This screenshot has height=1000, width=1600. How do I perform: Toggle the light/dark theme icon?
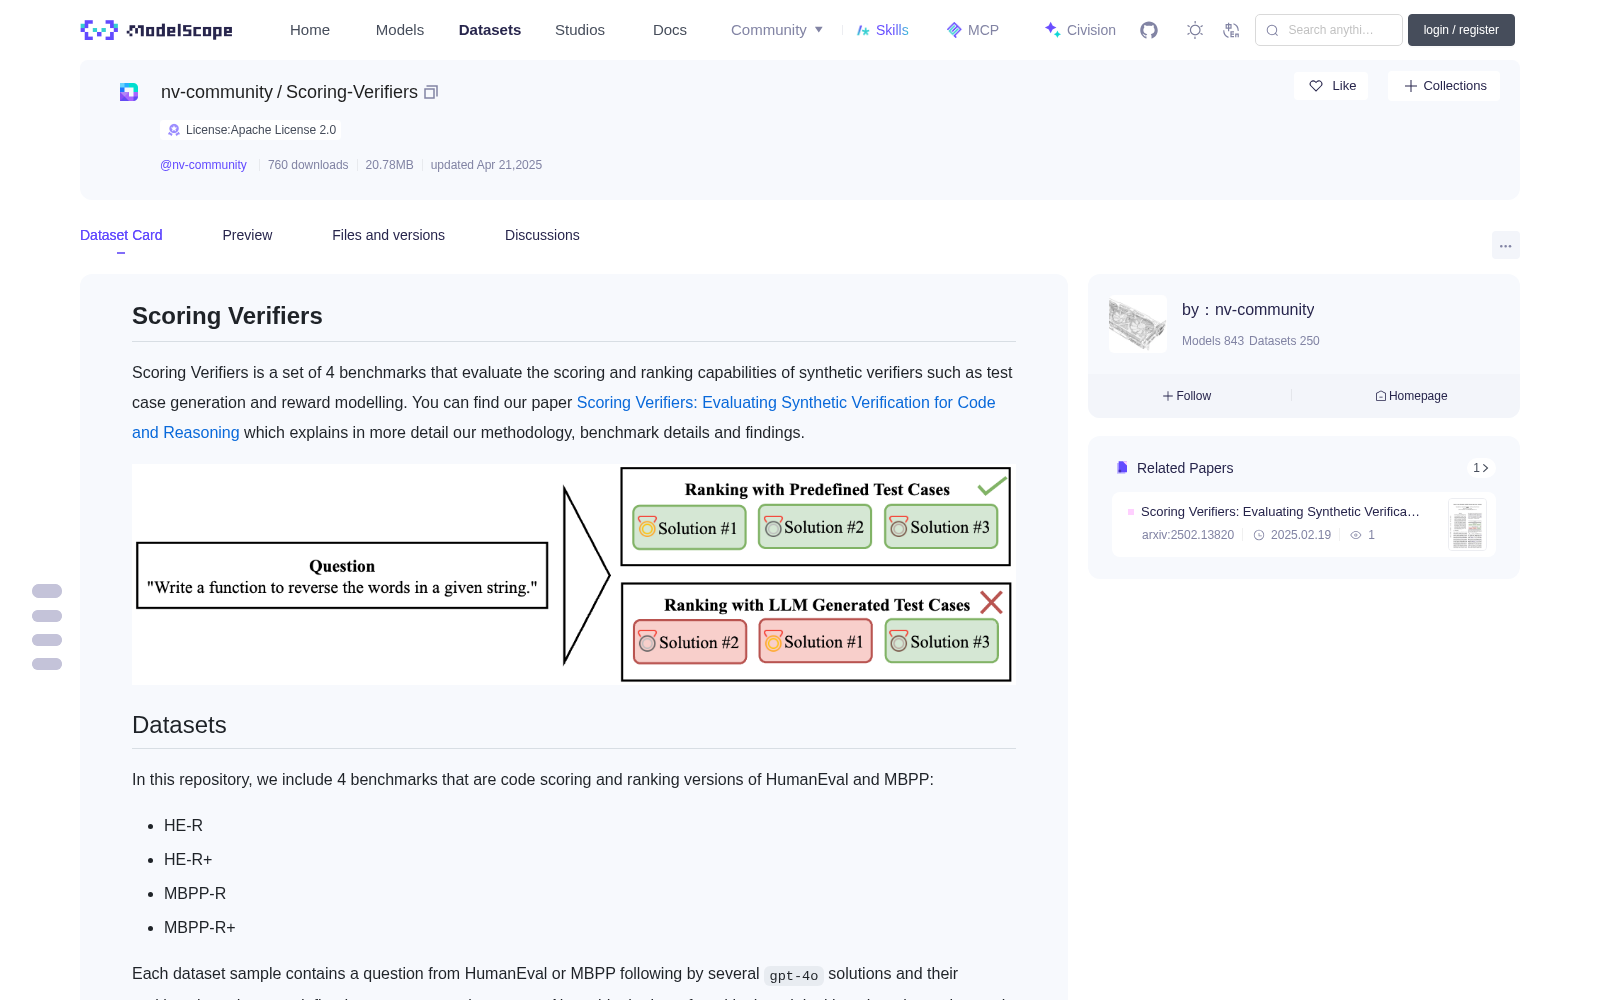1194,30
